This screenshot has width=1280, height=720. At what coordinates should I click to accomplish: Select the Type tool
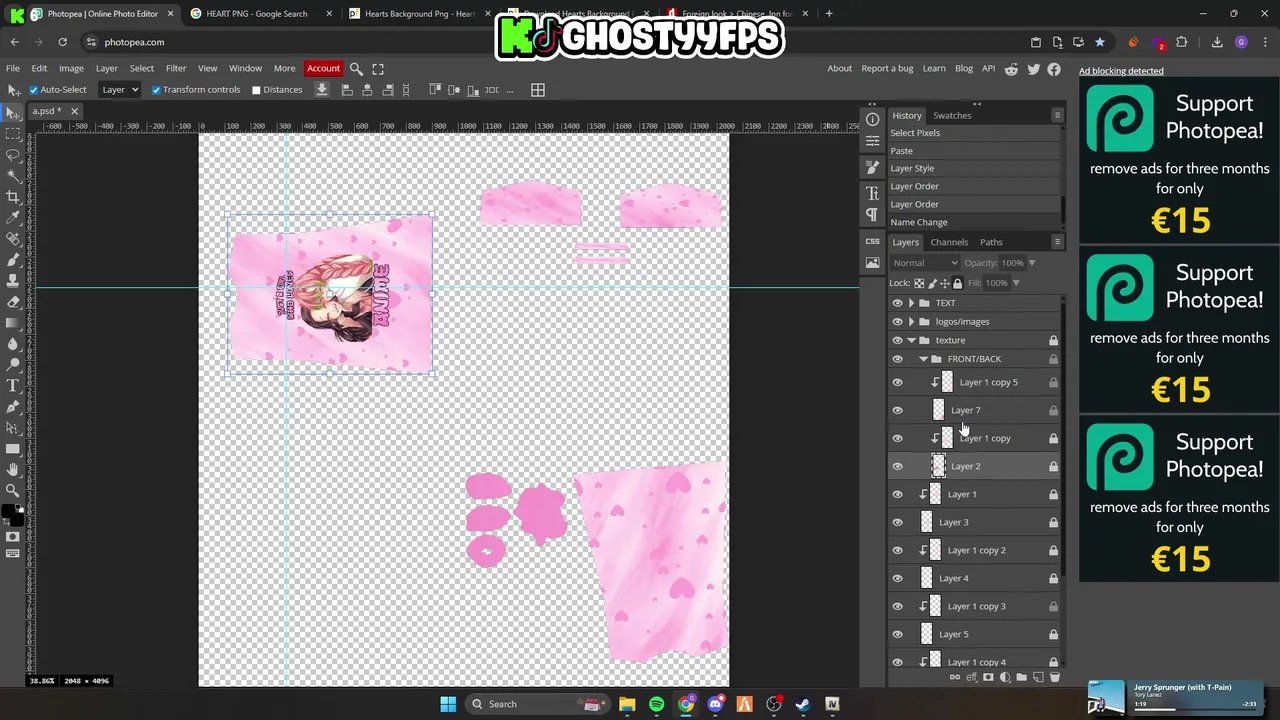click(x=13, y=386)
